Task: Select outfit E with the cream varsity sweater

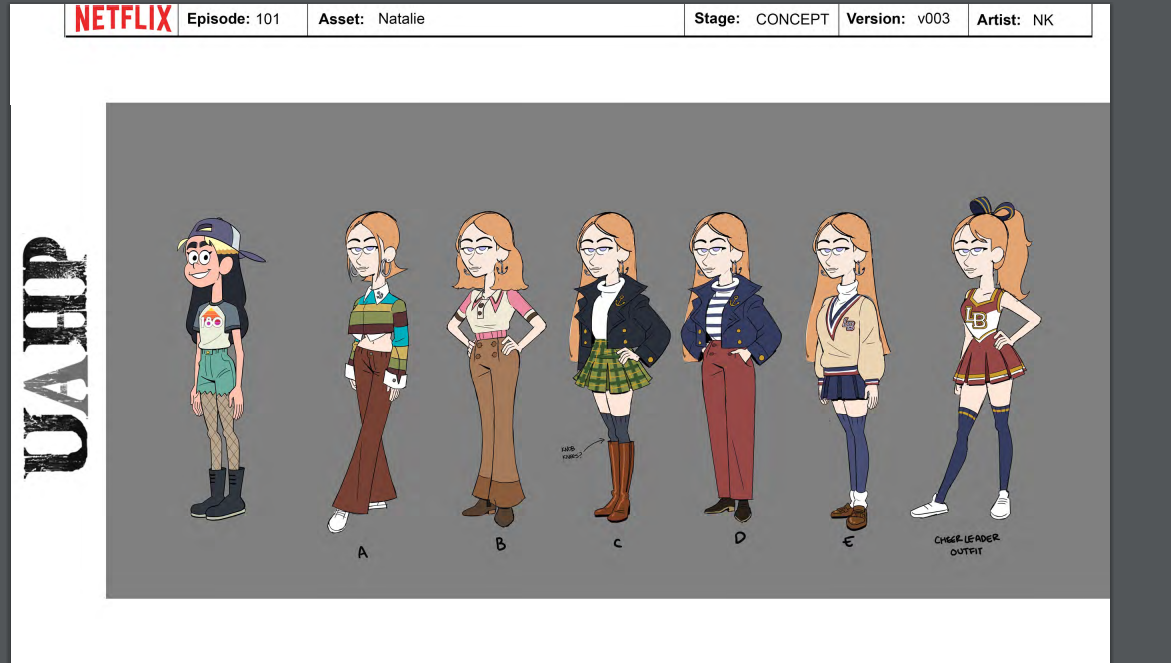Action: (848, 371)
